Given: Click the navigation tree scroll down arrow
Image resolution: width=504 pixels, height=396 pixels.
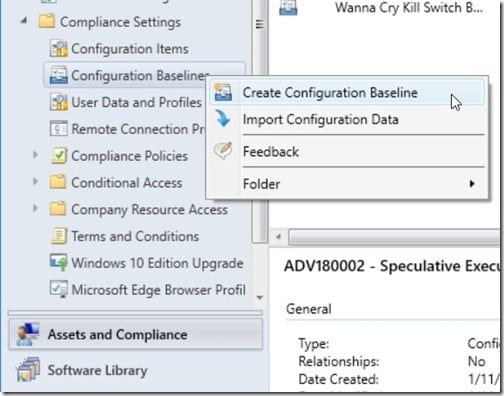Looking at the screenshot, I should 260,297.
